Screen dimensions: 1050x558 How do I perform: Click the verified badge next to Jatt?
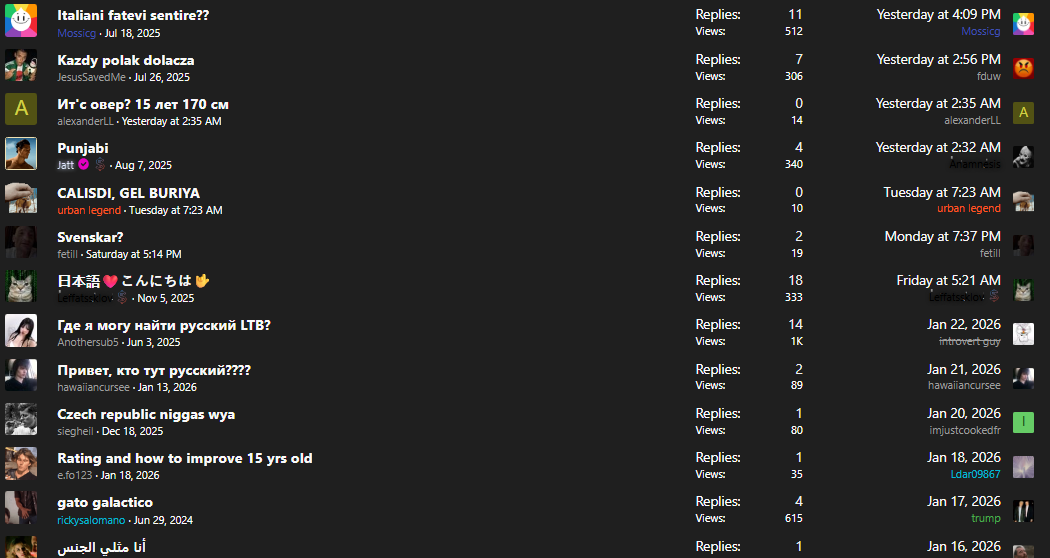point(84,165)
